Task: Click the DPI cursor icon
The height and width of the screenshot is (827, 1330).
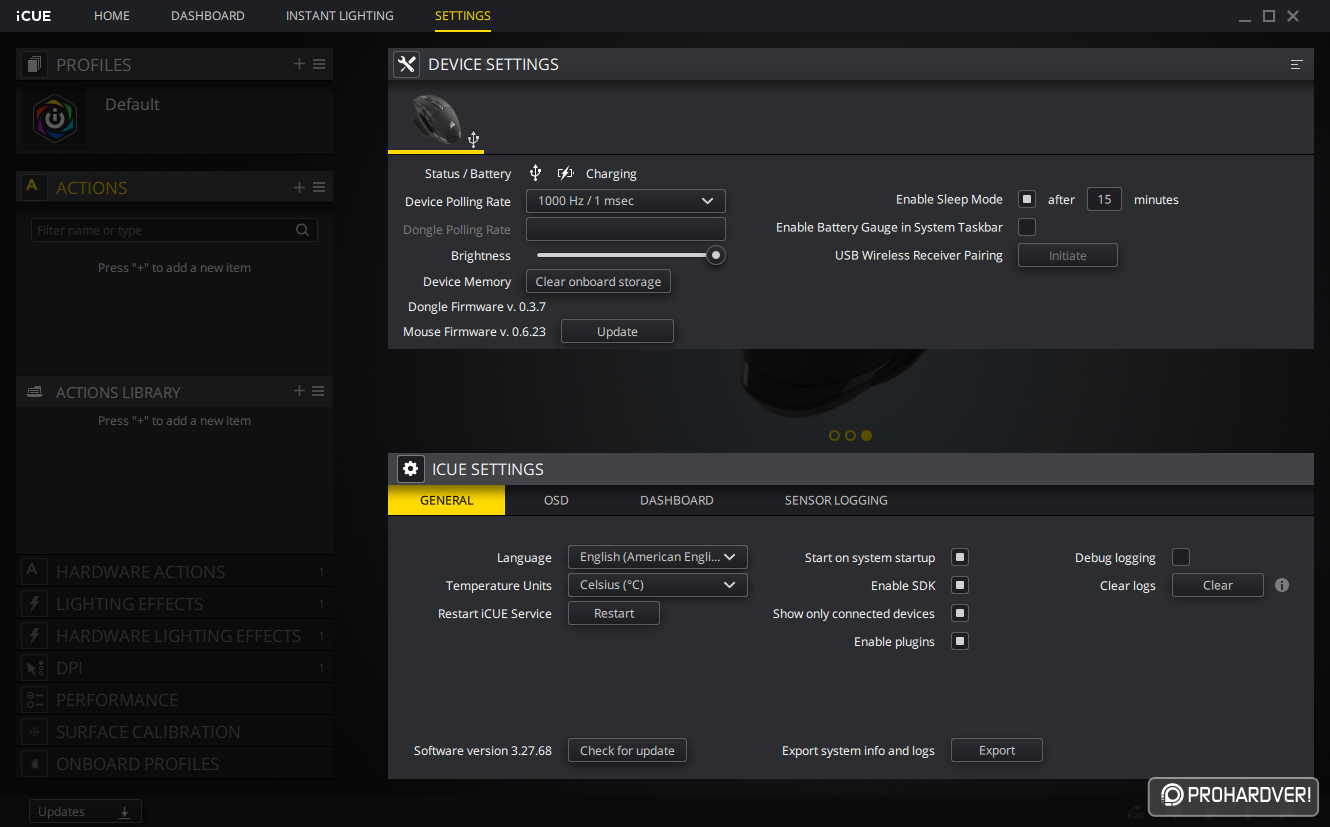Action: click(35, 667)
